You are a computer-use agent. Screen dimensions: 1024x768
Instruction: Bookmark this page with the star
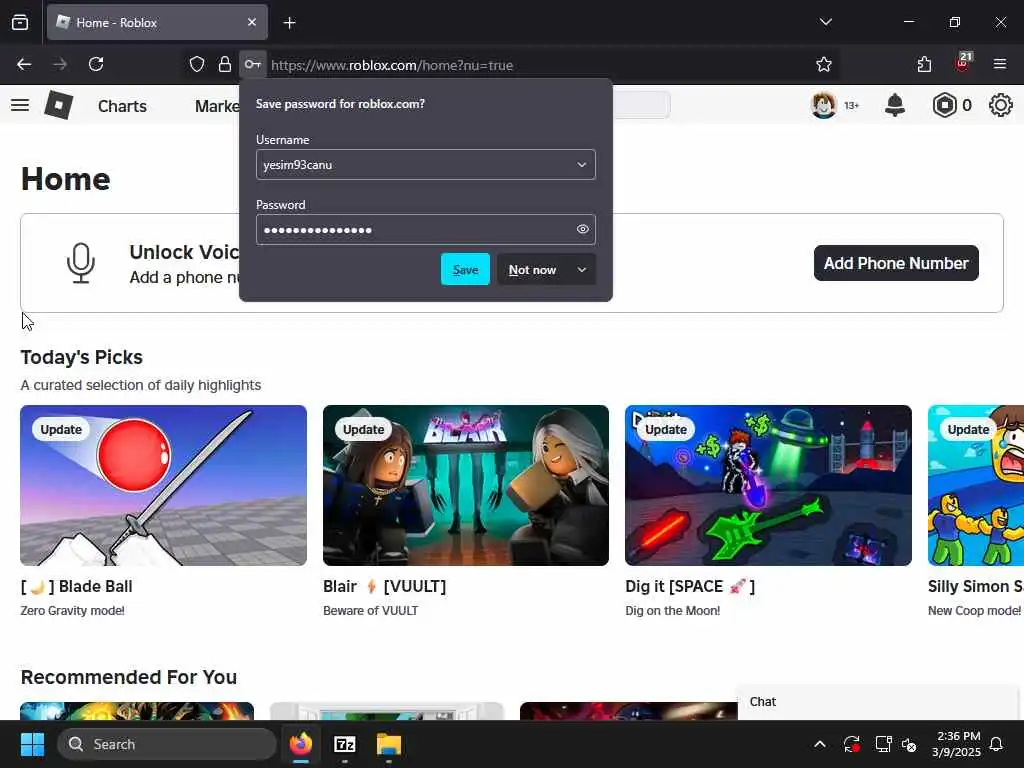[x=824, y=64]
